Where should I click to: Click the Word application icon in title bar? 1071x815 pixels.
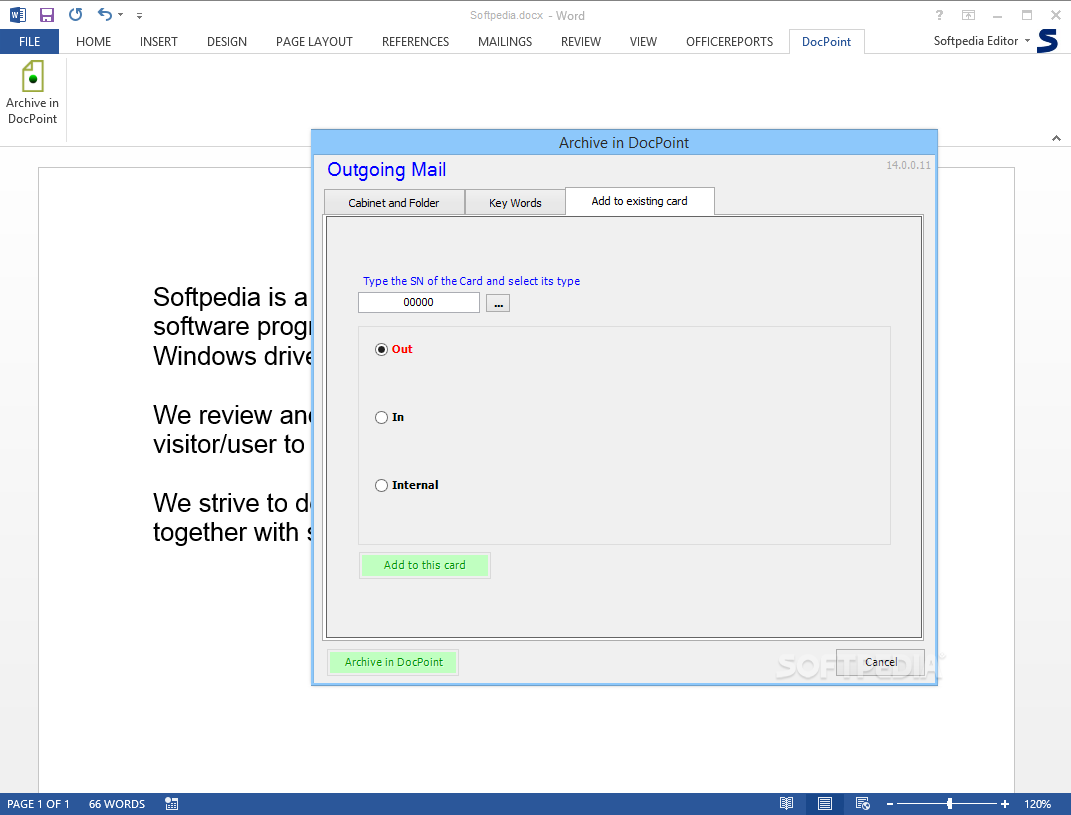pyautogui.click(x=18, y=14)
